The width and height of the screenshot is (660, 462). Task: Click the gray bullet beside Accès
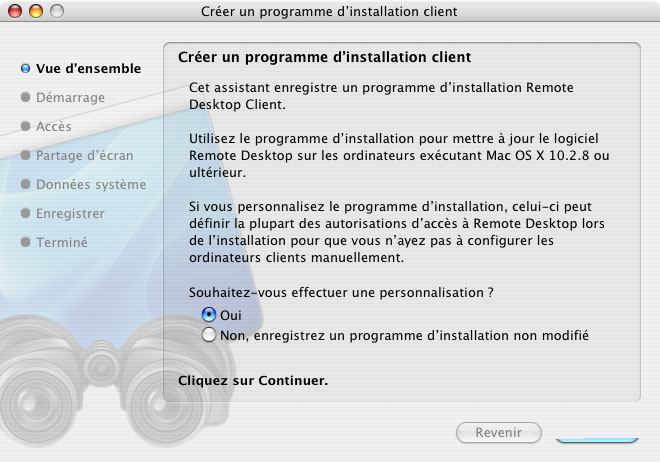pos(25,126)
